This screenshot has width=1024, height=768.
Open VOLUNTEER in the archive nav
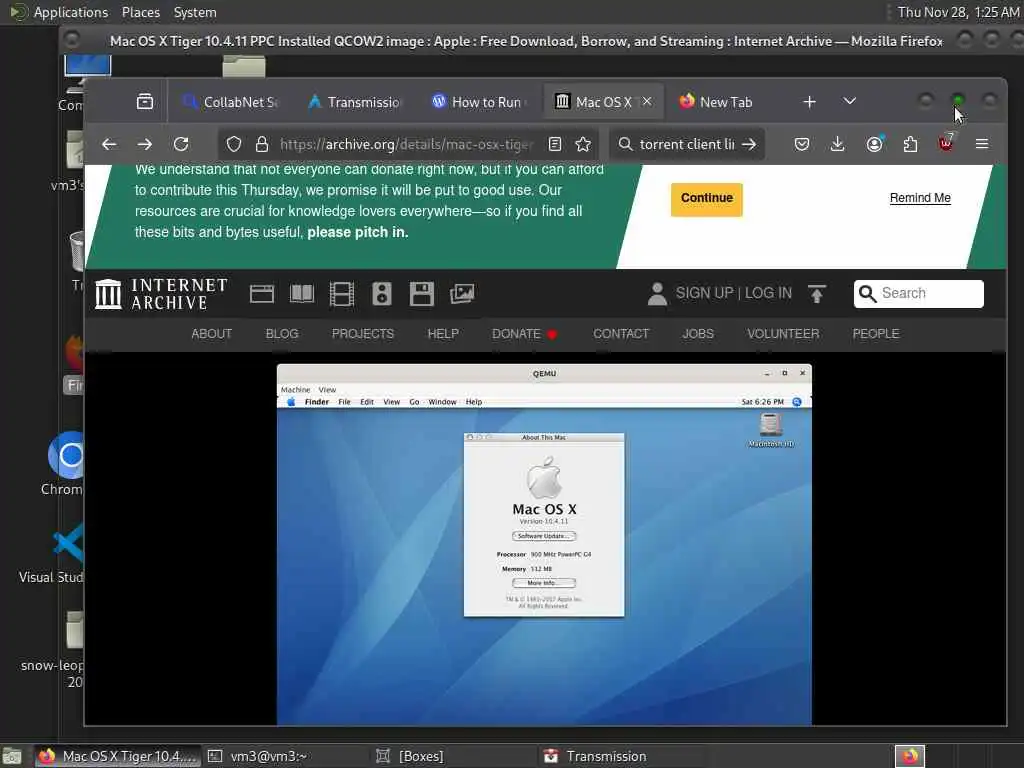(783, 334)
